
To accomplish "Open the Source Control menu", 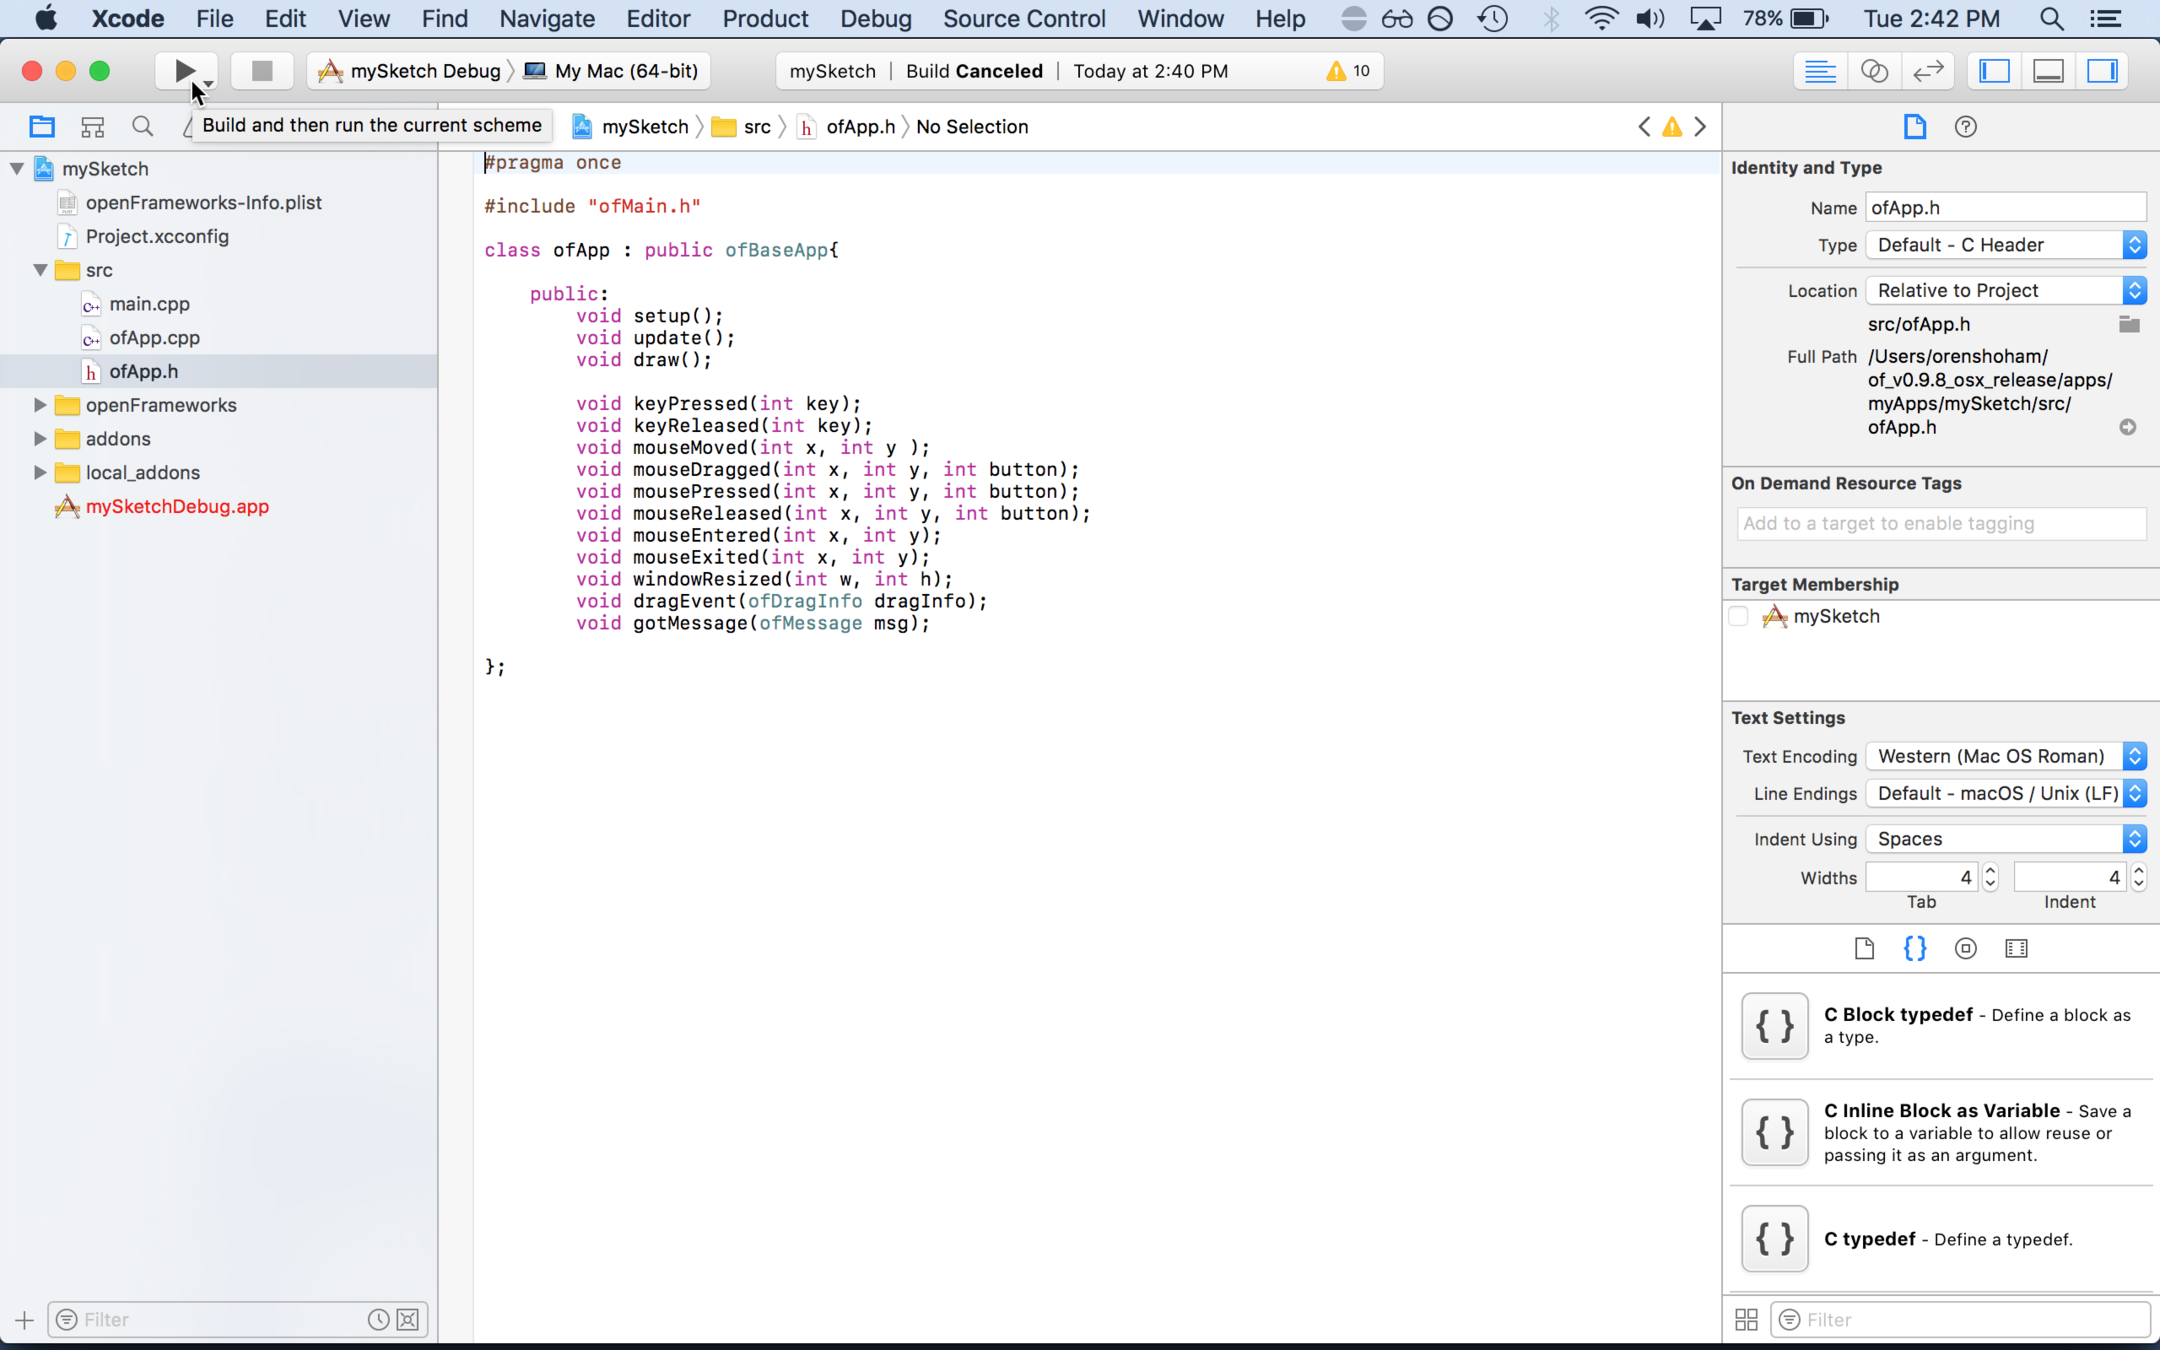I will (1023, 18).
